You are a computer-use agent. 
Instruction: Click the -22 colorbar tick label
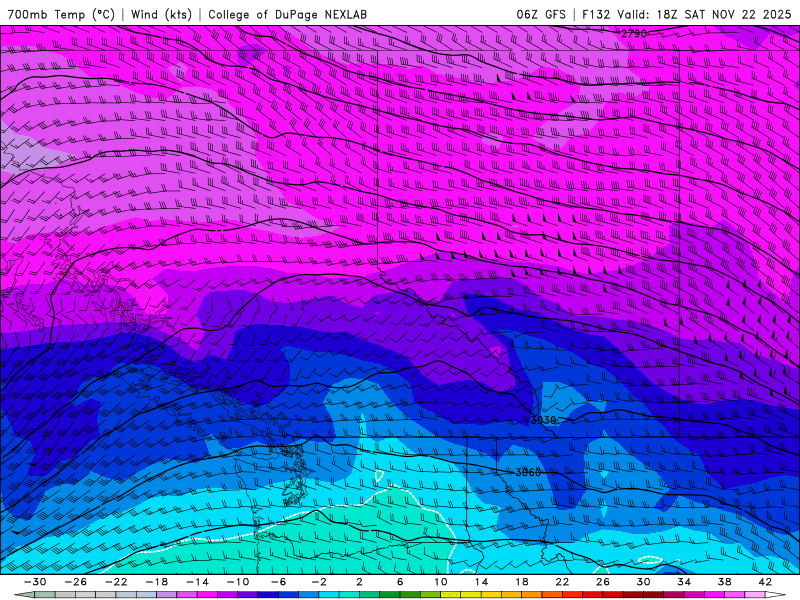(x=116, y=582)
